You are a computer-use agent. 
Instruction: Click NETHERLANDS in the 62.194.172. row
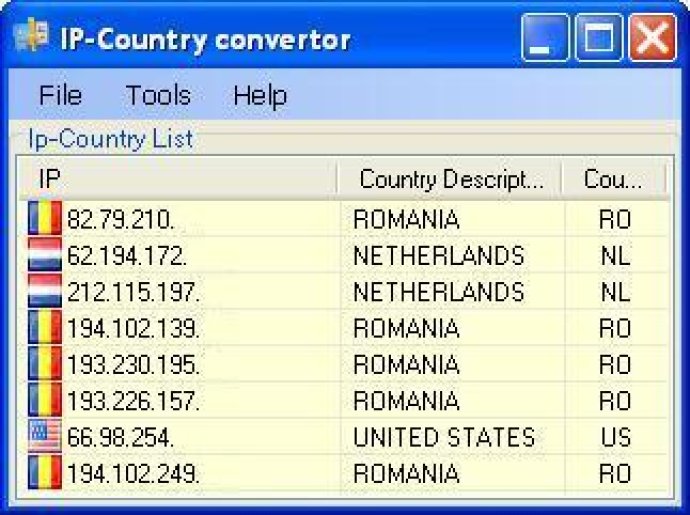tap(439, 256)
